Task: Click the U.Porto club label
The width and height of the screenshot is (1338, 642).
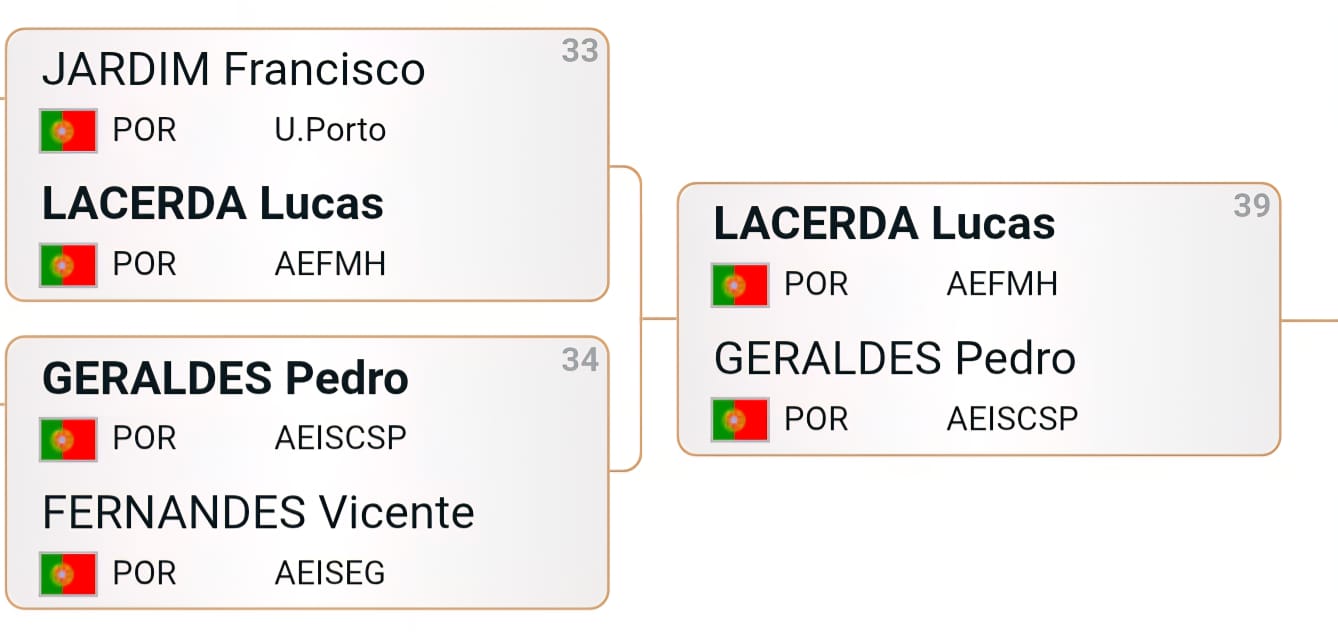Action: (330, 130)
